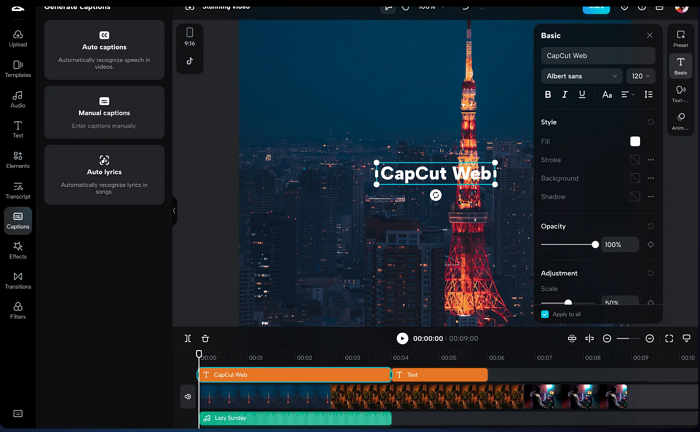Zoom in the timeline

[x=650, y=339]
